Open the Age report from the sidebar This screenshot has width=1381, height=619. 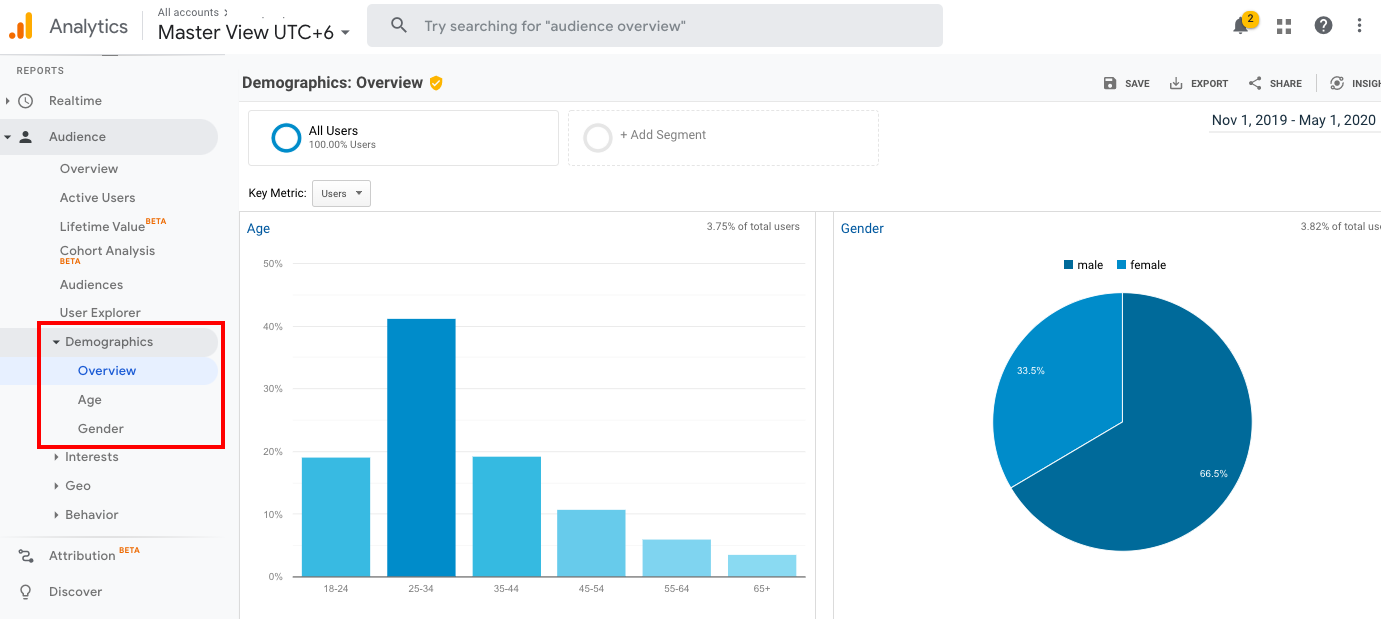coord(89,399)
